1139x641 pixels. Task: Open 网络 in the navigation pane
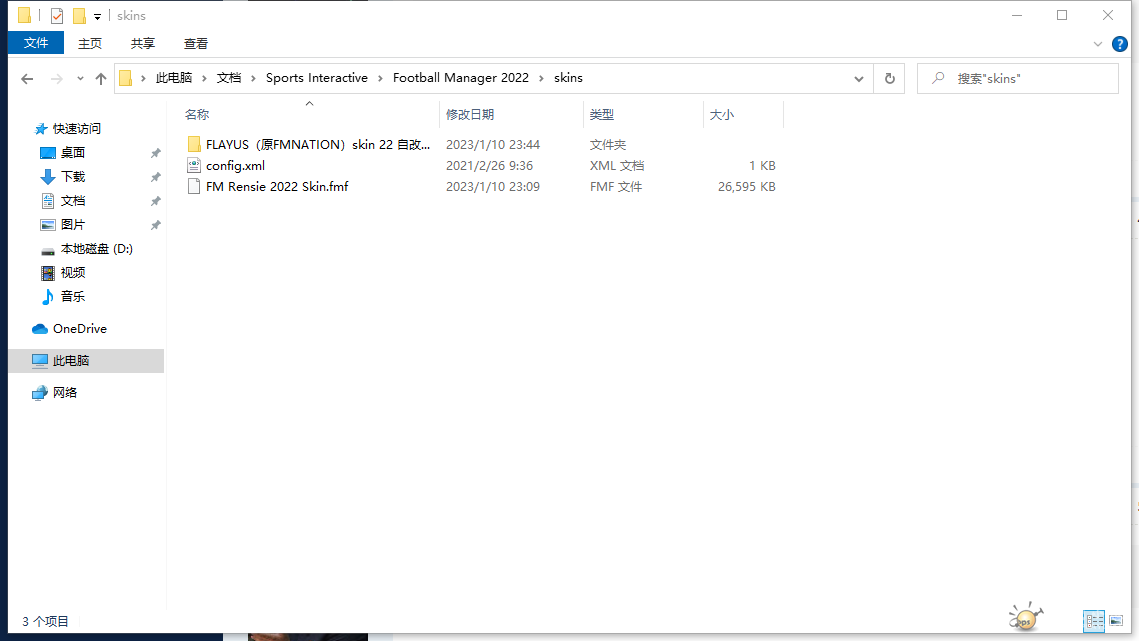coord(65,392)
